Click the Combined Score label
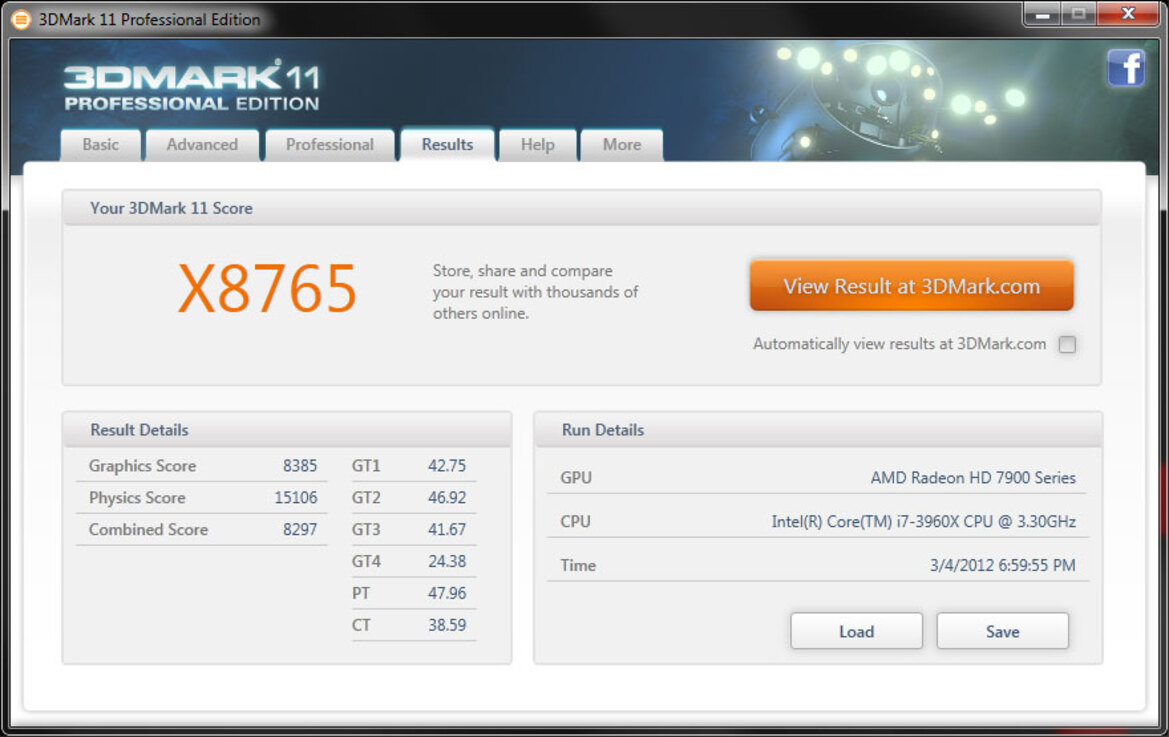The image size is (1169, 737). pyautogui.click(x=148, y=529)
